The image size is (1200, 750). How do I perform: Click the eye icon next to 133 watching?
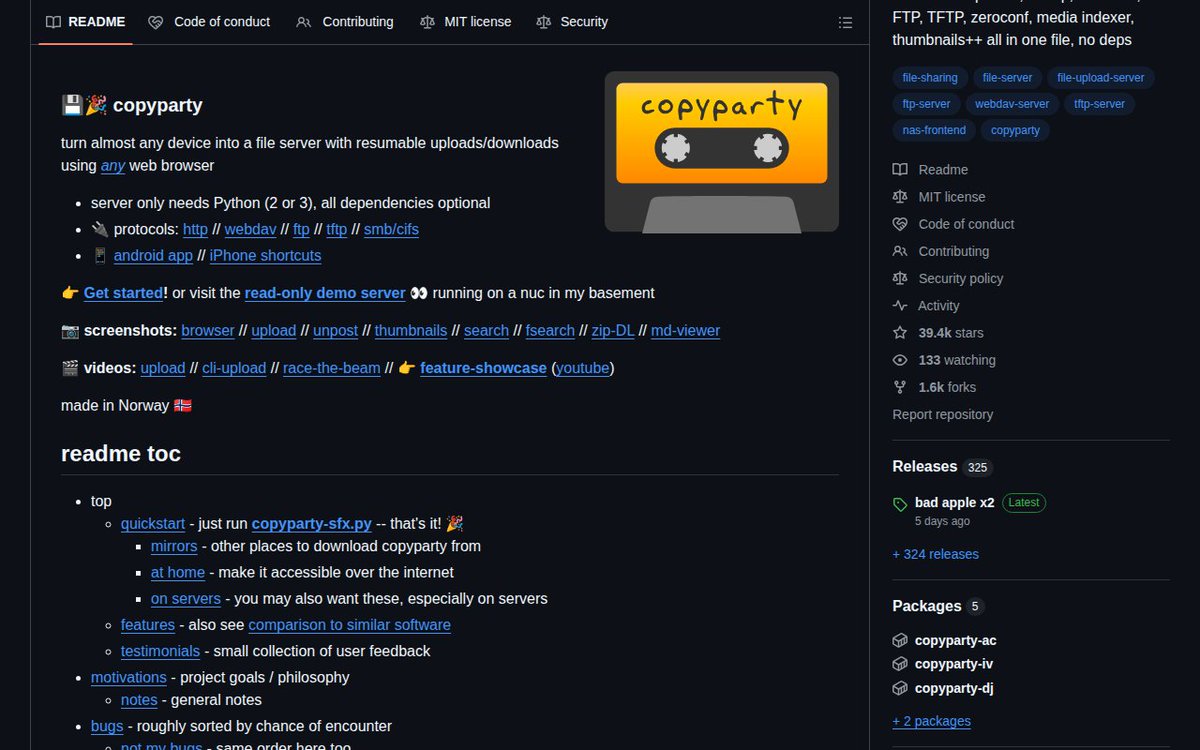(x=900, y=360)
